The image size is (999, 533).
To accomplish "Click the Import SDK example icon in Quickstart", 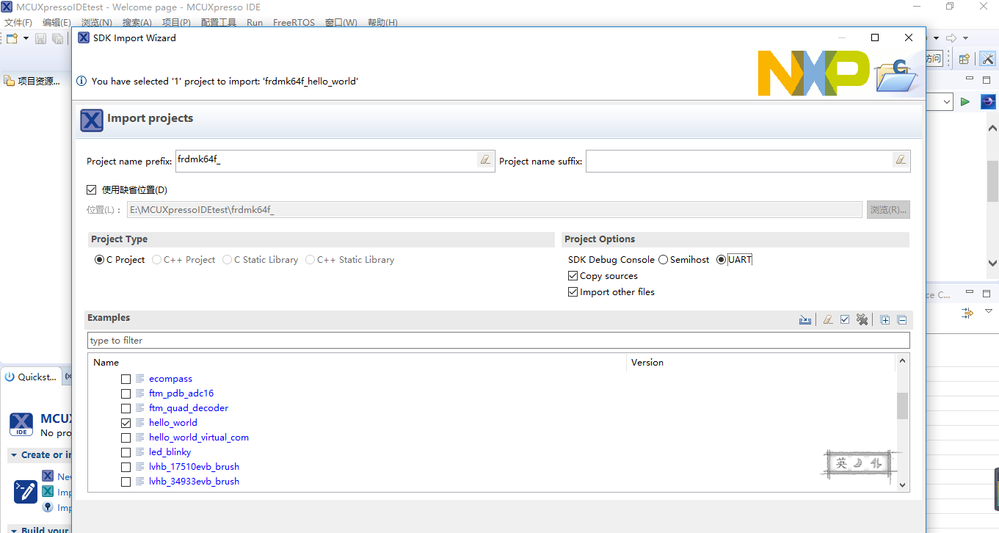I will point(48,491).
